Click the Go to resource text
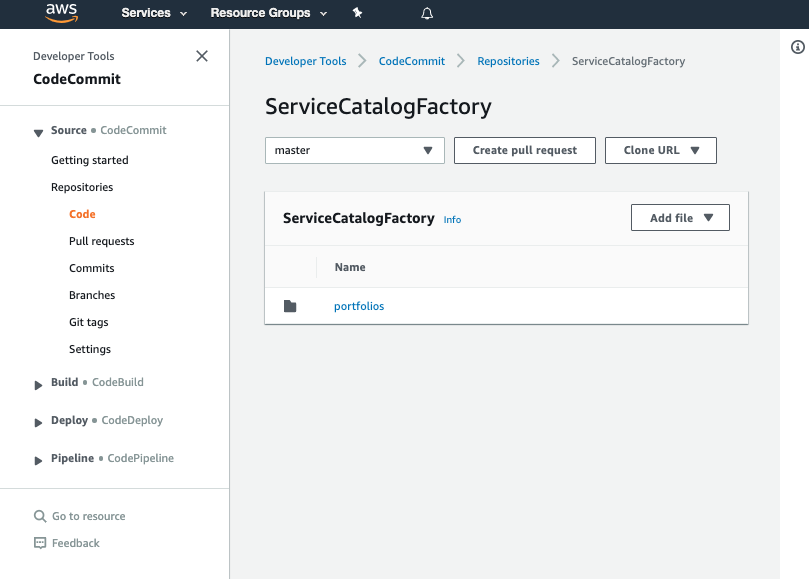This screenshot has width=809, height=579. (89, 516)
